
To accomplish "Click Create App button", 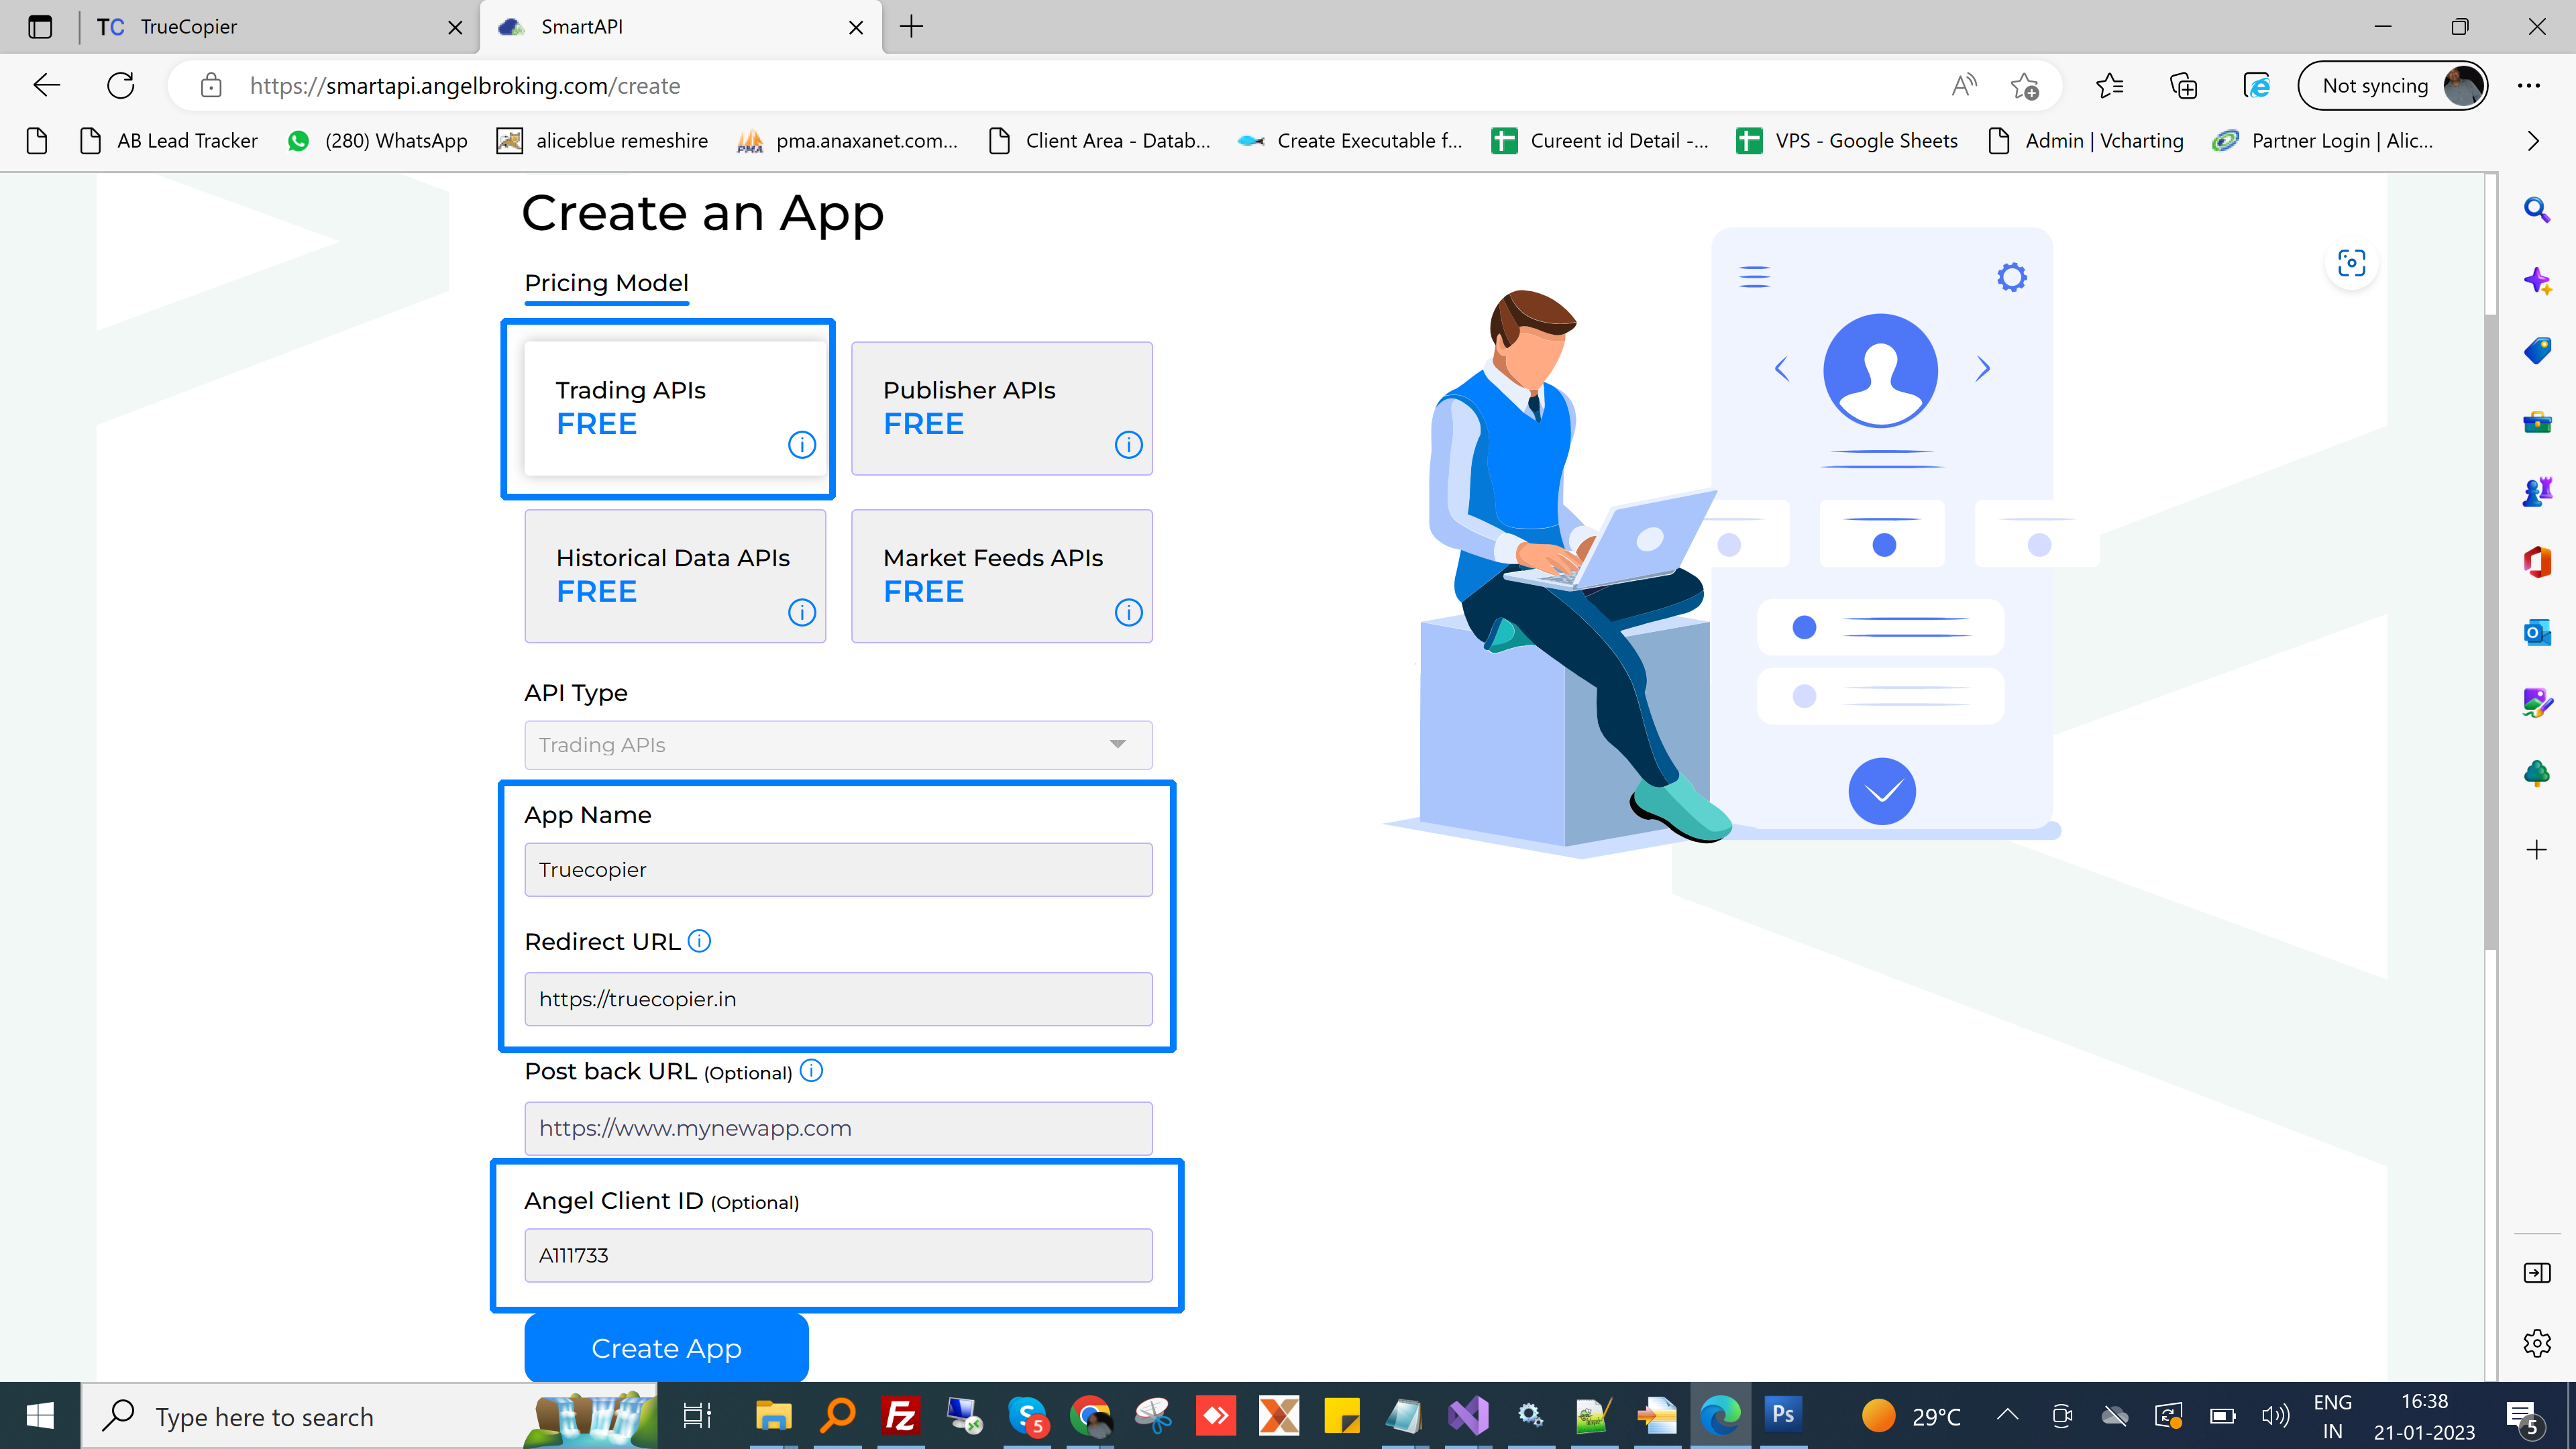I will click(x=666, y=1347).
